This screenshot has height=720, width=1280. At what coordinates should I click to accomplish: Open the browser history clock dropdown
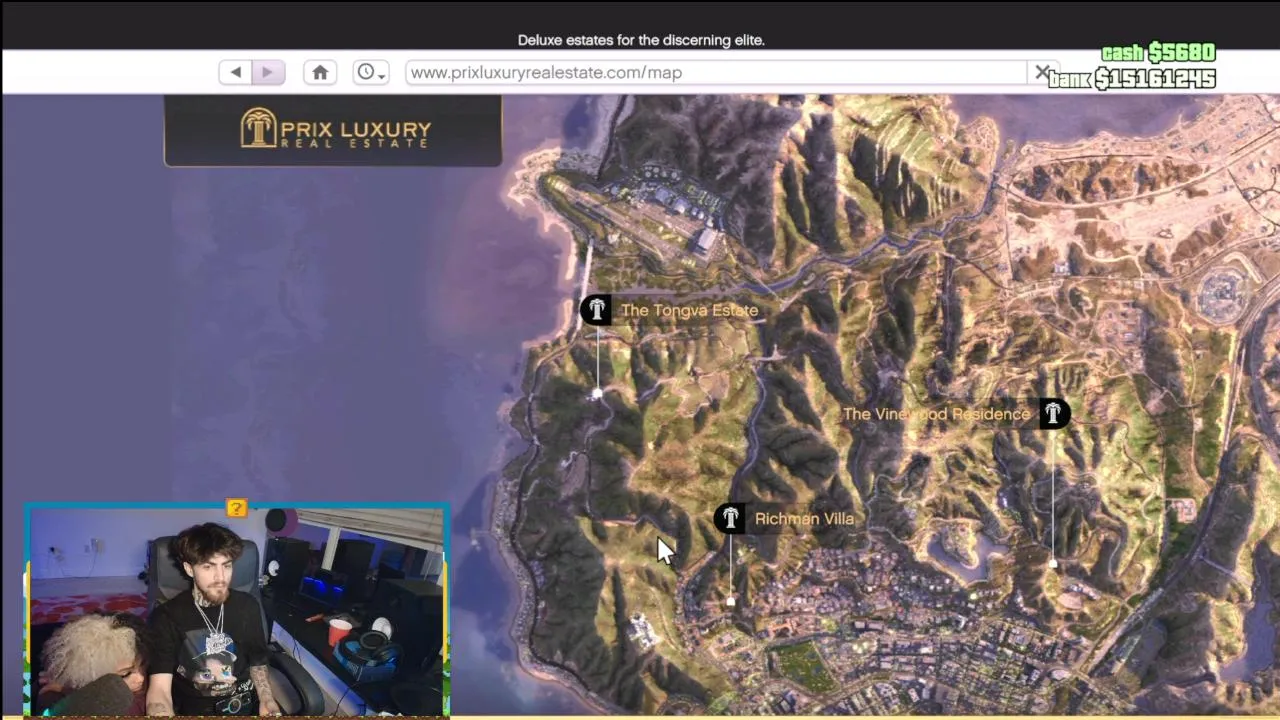click(371, 72)
